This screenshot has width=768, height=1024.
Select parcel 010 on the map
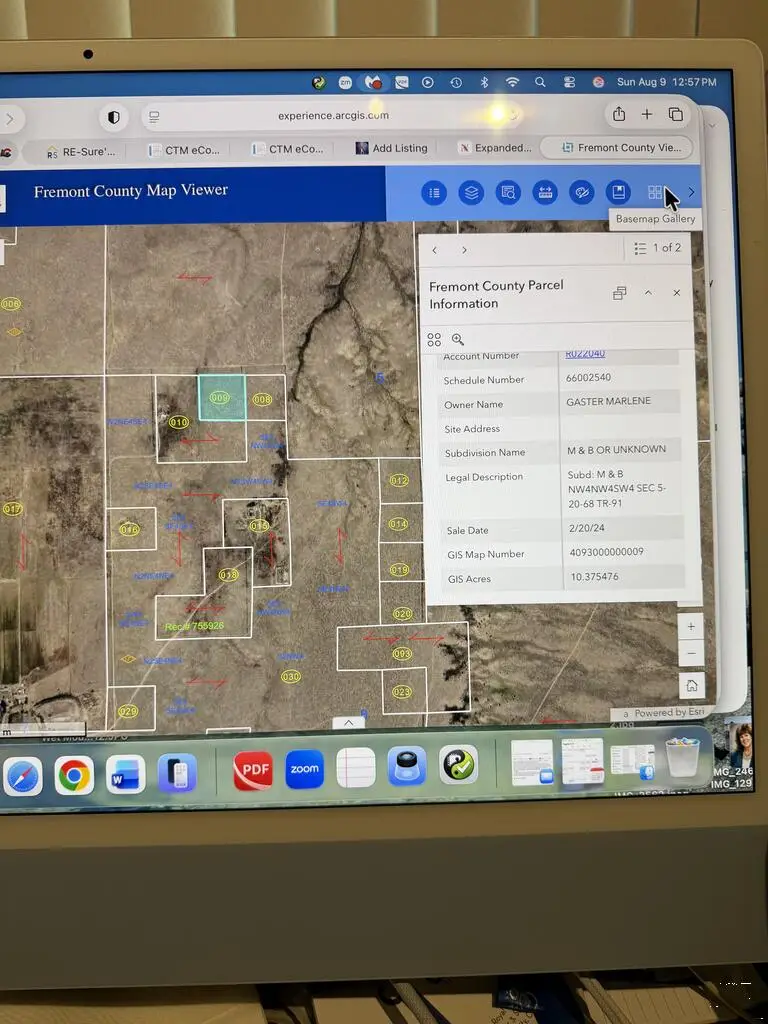pos(178,423)
